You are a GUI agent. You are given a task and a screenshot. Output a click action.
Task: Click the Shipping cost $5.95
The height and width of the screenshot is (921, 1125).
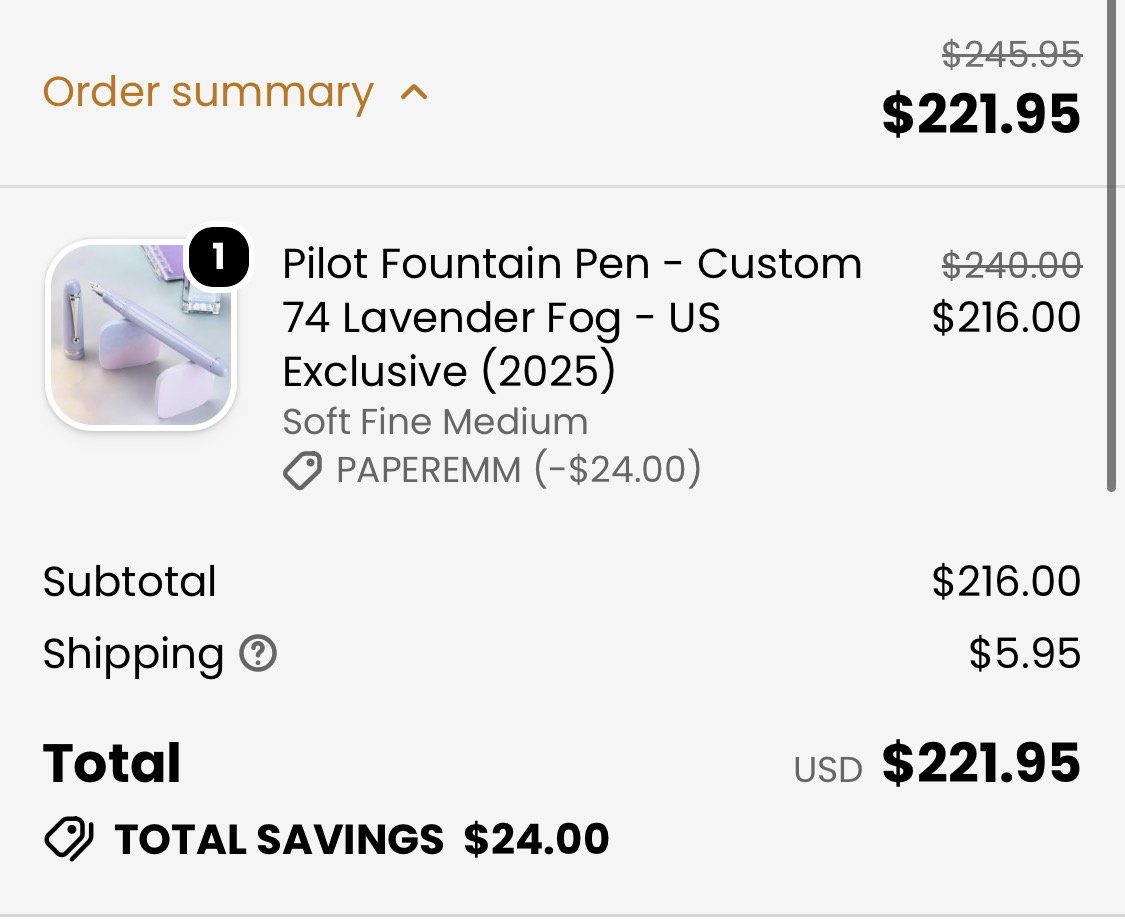coord(1025,653)
